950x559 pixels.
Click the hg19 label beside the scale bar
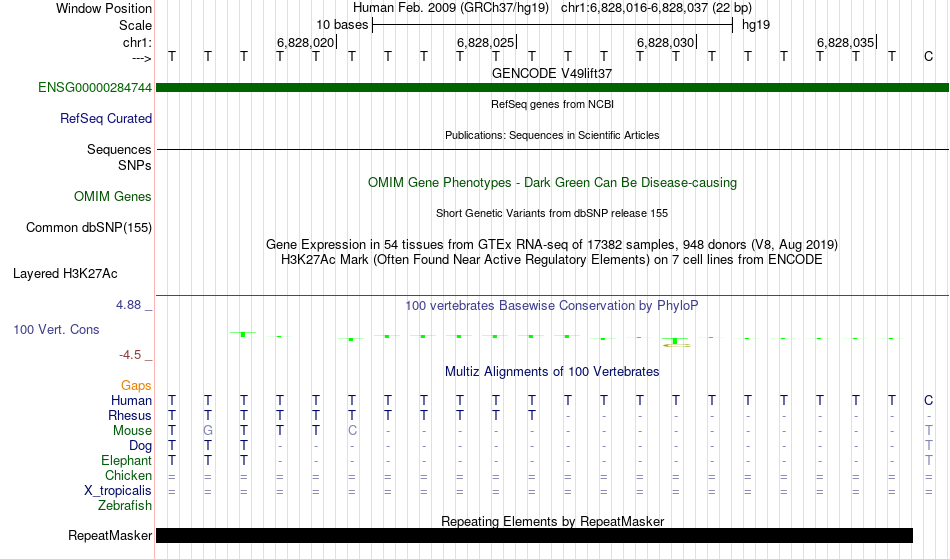[756, 25]
